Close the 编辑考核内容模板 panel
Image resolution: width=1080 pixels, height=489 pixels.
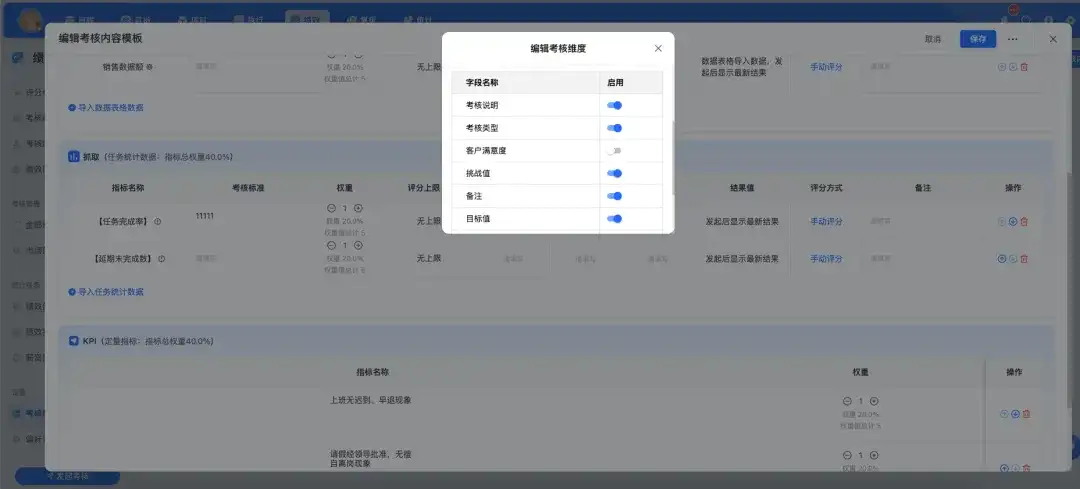[x=1053, y=39]
